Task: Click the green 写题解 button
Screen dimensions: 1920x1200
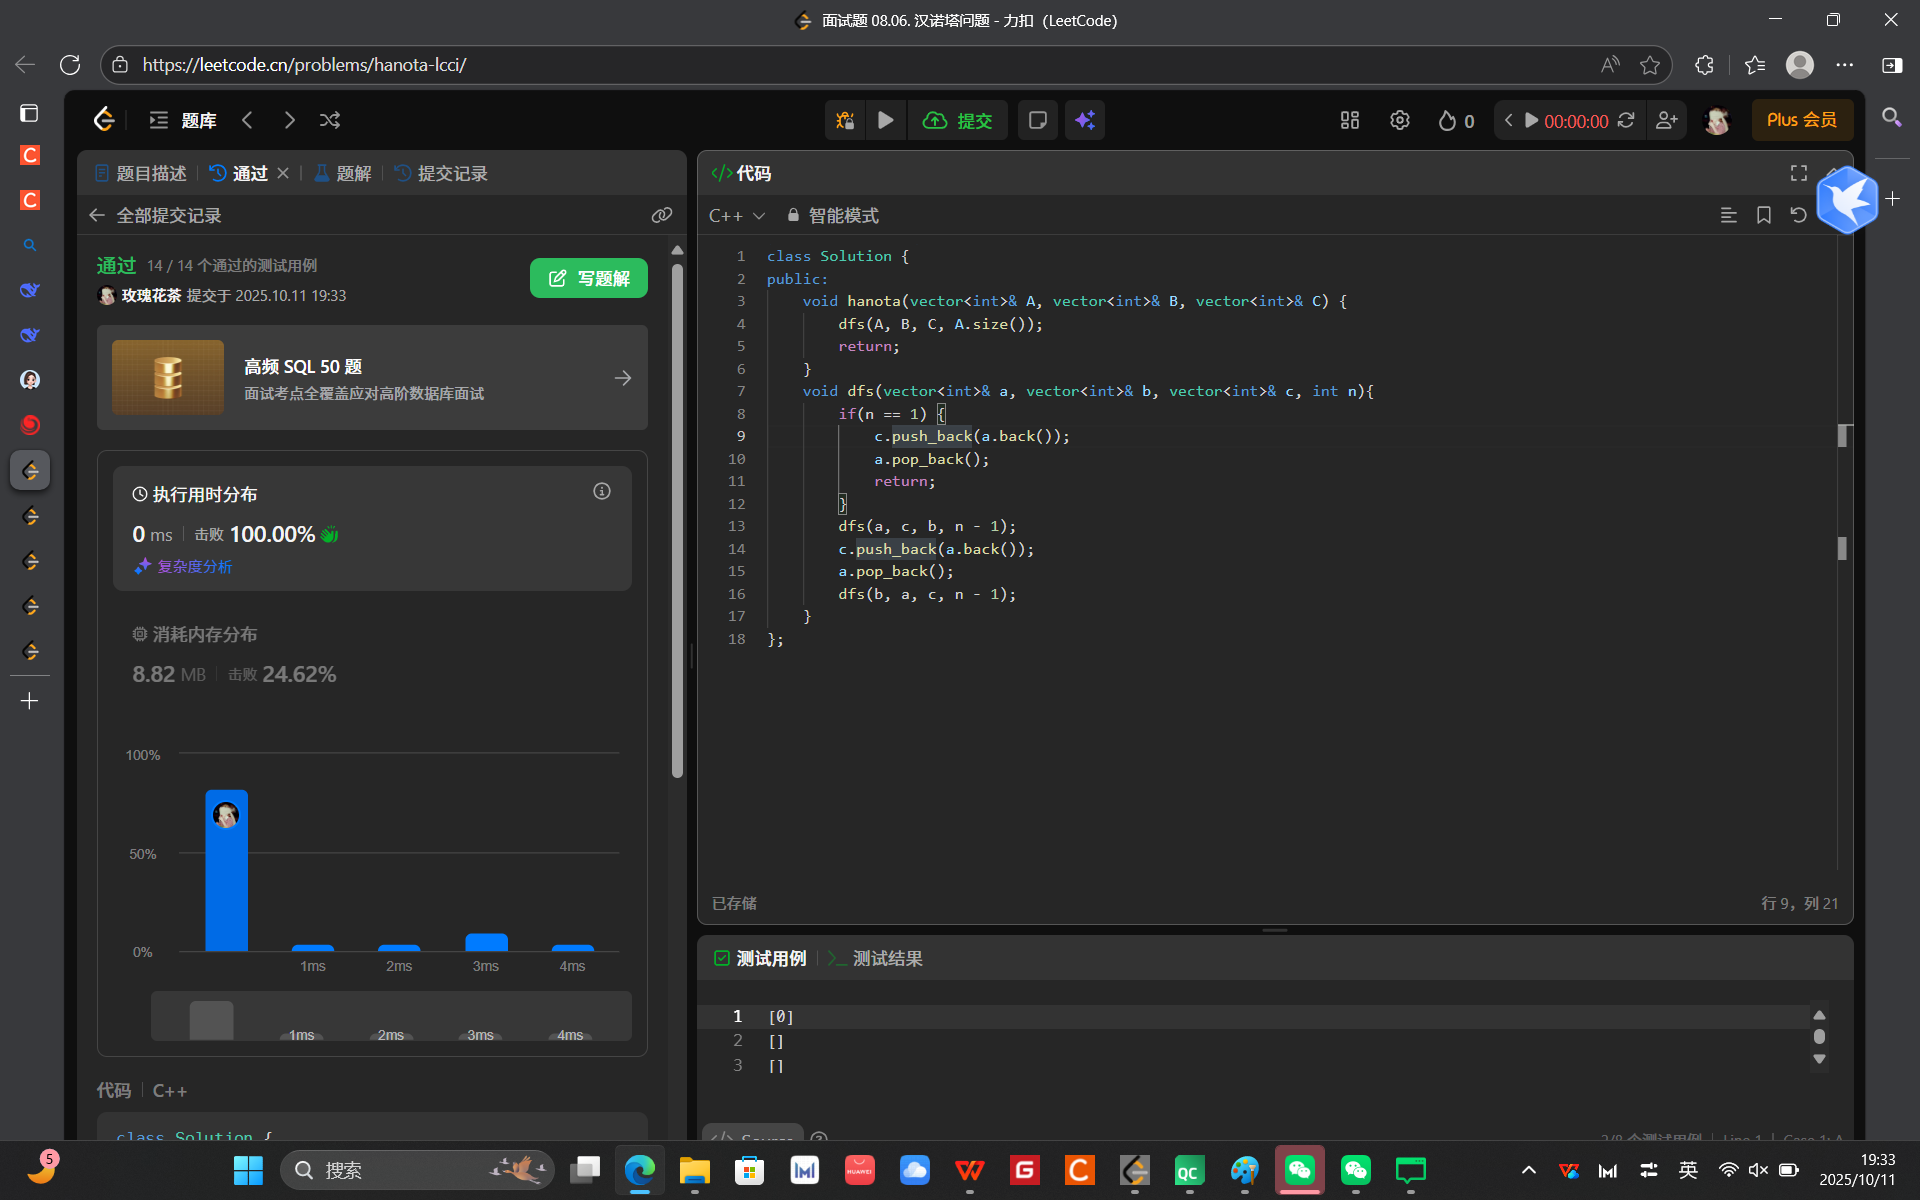Action: pyautogui.click(x=588, y=278)
